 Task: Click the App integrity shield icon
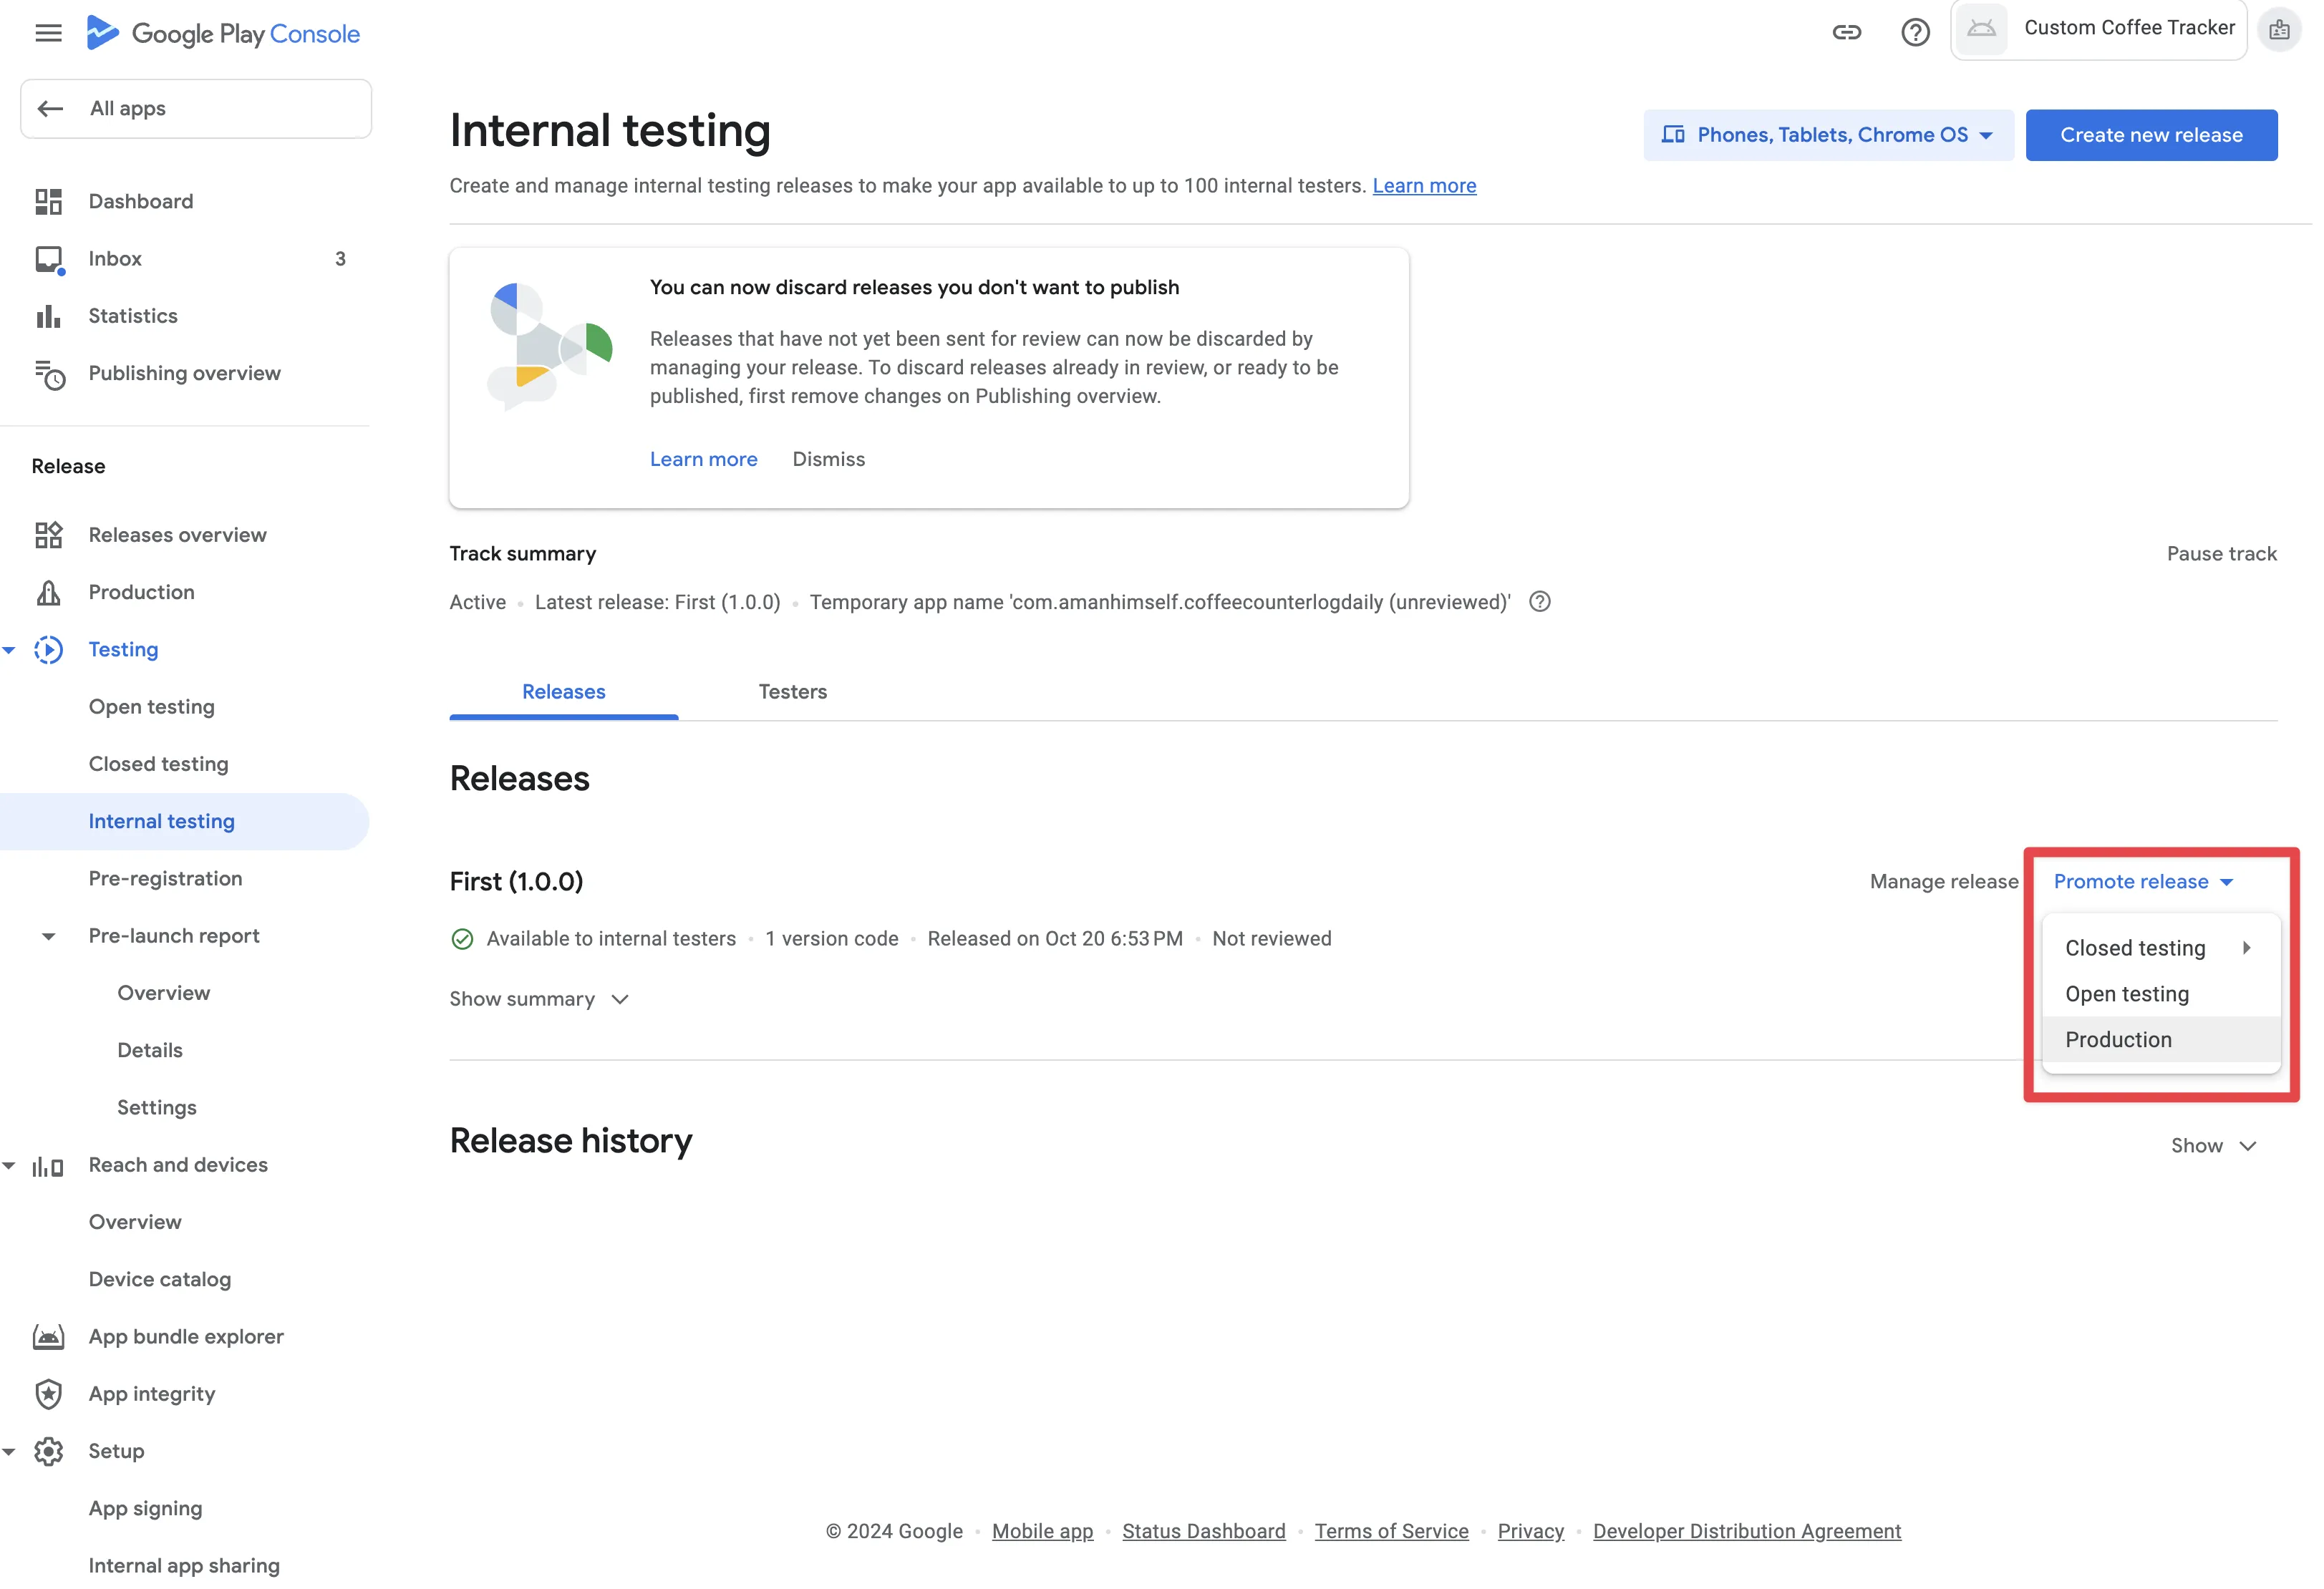point(49,1394)
